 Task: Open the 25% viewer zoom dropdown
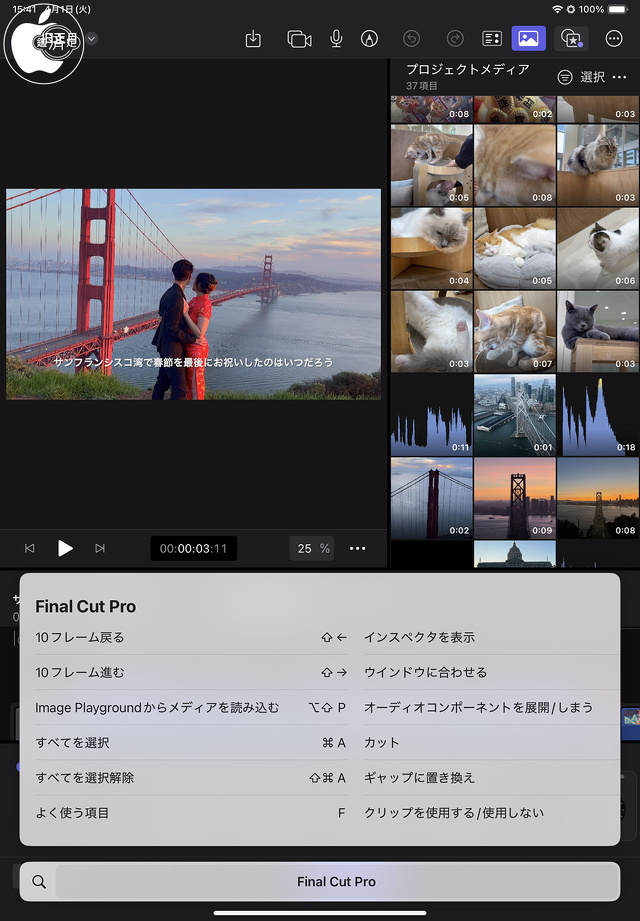tap(312, 548)
